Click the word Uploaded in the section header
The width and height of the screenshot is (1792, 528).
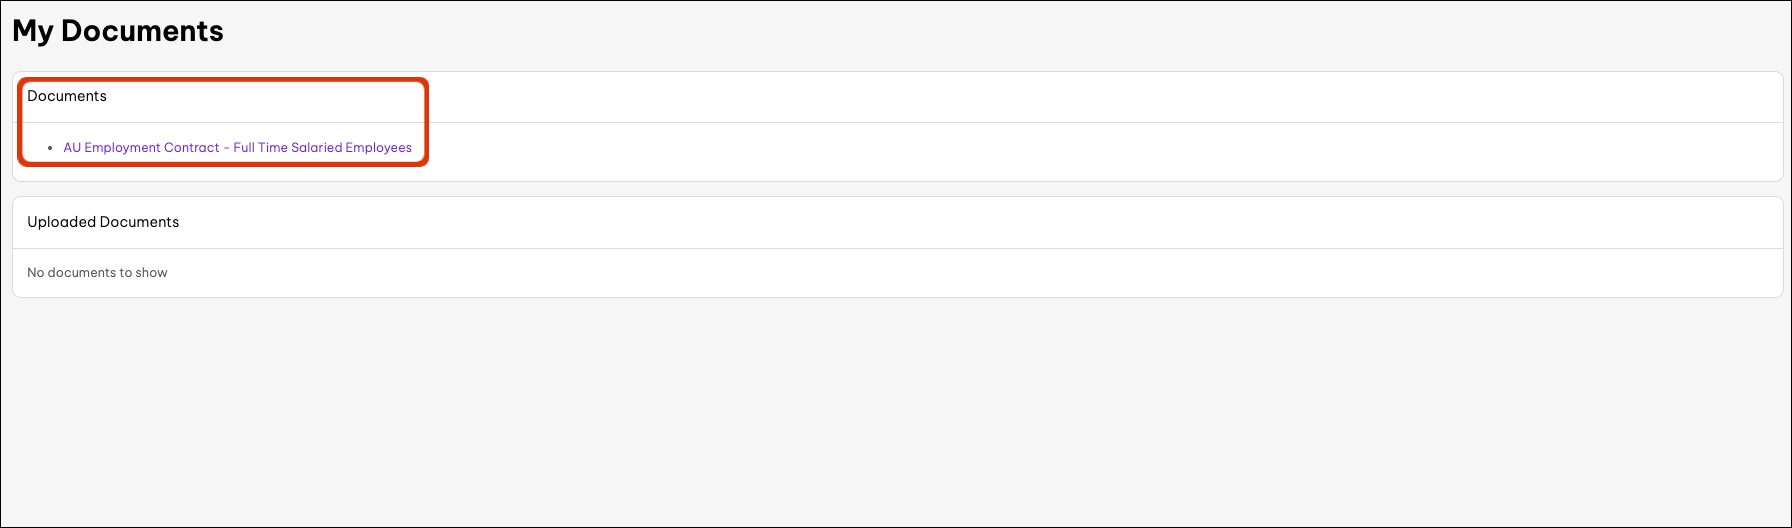(61, 222)
